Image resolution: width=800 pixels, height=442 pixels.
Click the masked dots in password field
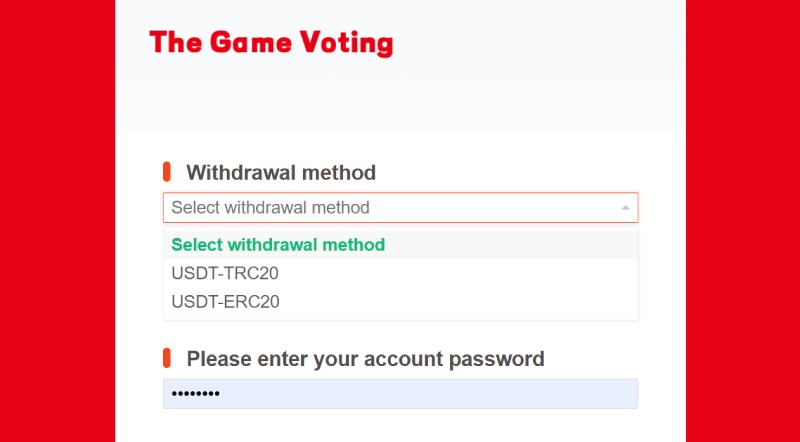195,394
